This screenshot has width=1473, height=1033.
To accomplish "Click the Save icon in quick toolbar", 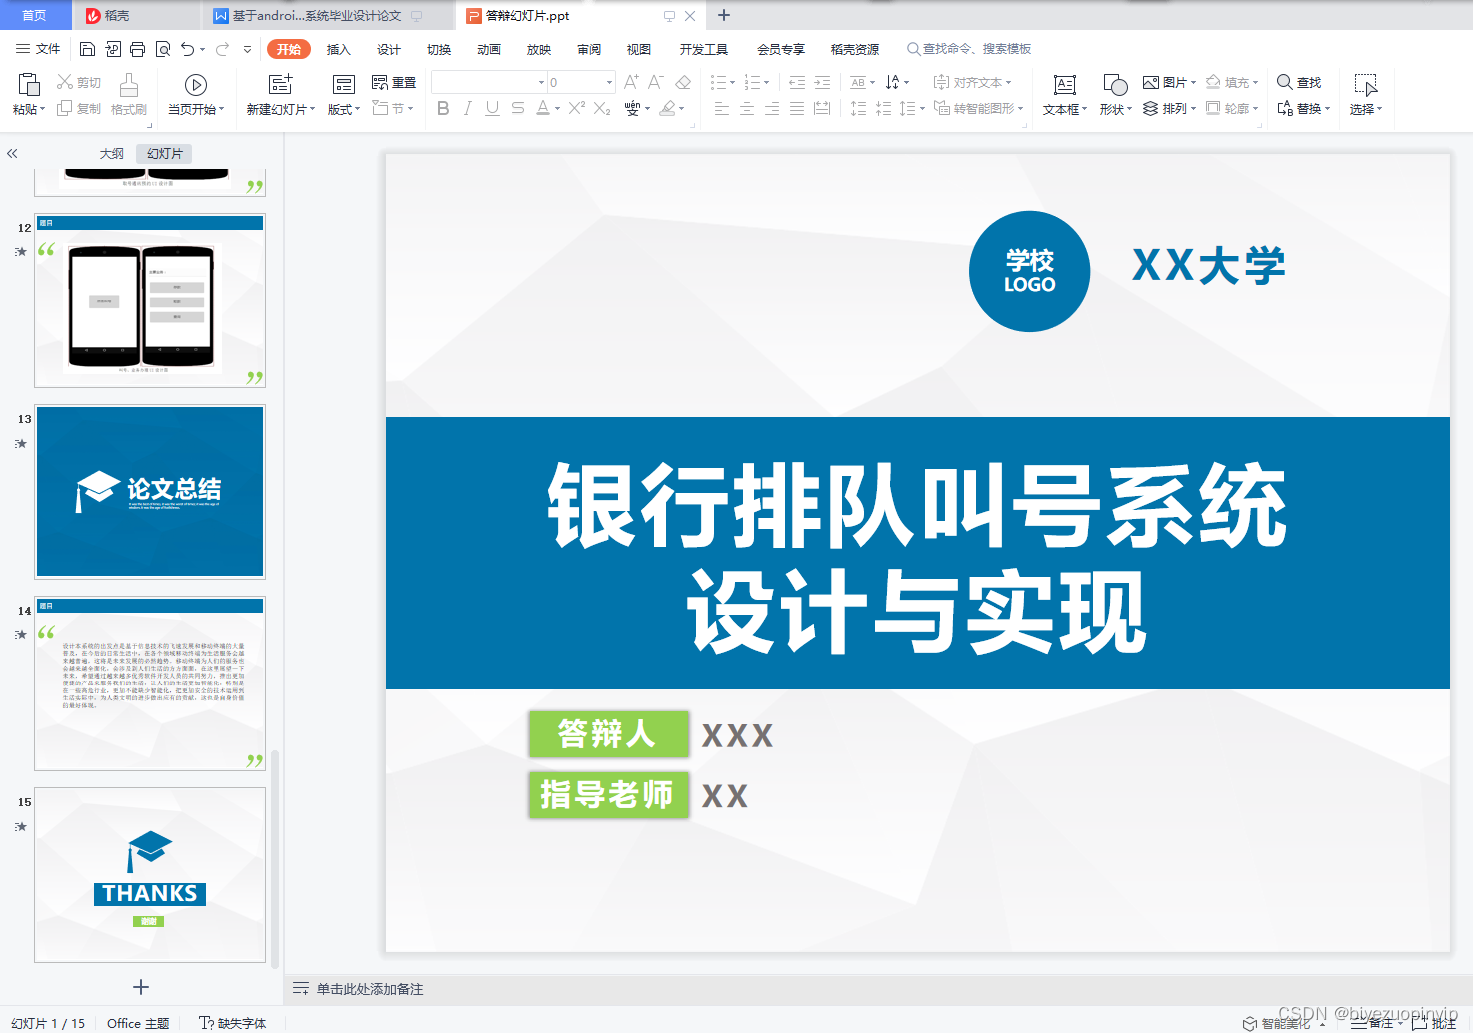I will point(87,49).
